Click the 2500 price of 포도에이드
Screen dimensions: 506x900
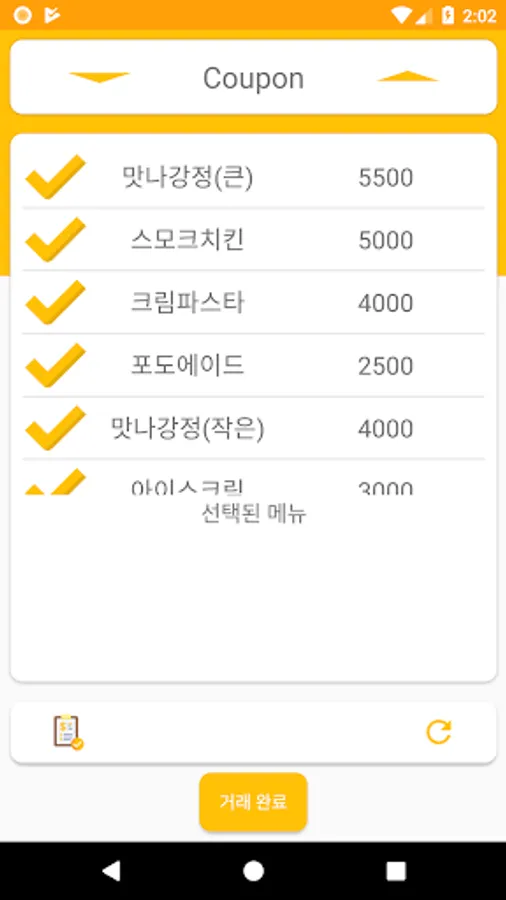386,366
